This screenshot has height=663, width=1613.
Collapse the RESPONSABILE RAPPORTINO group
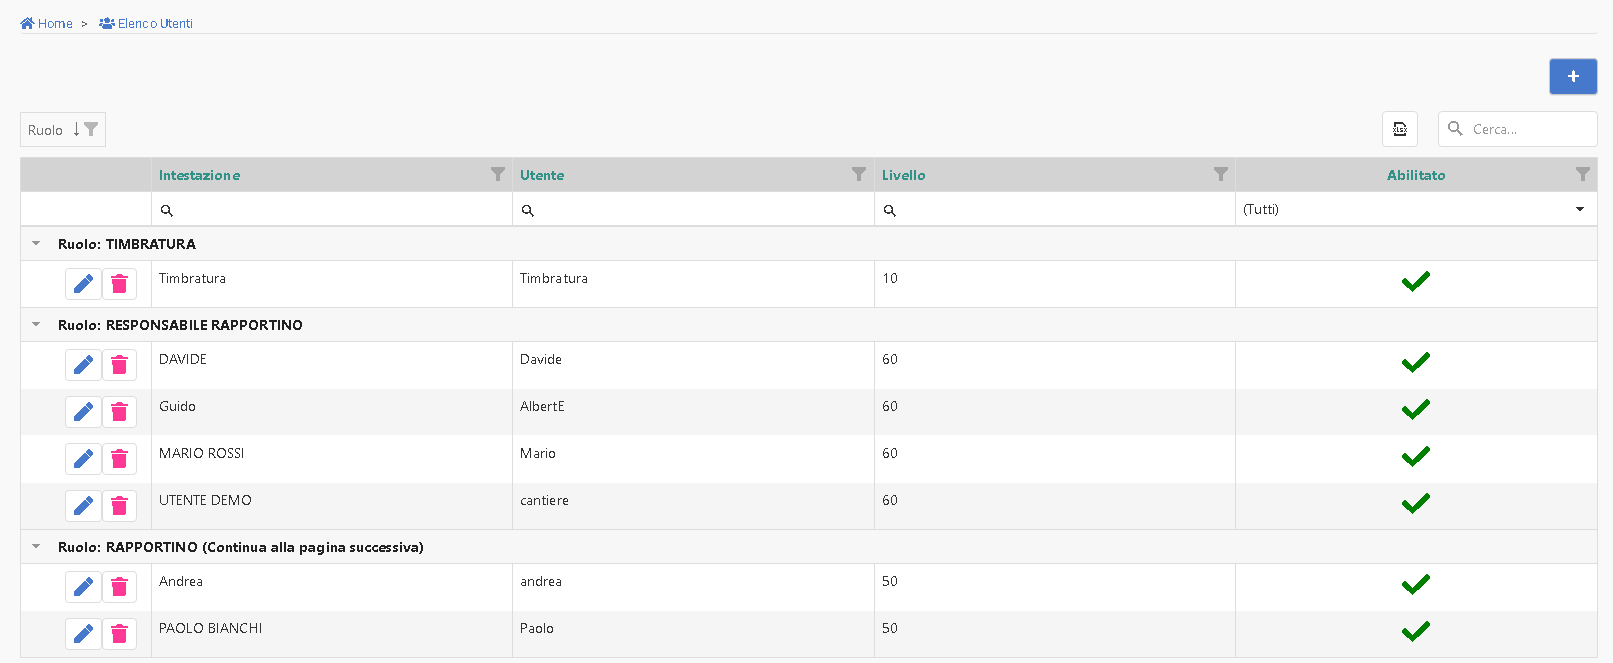click(36, 325)
